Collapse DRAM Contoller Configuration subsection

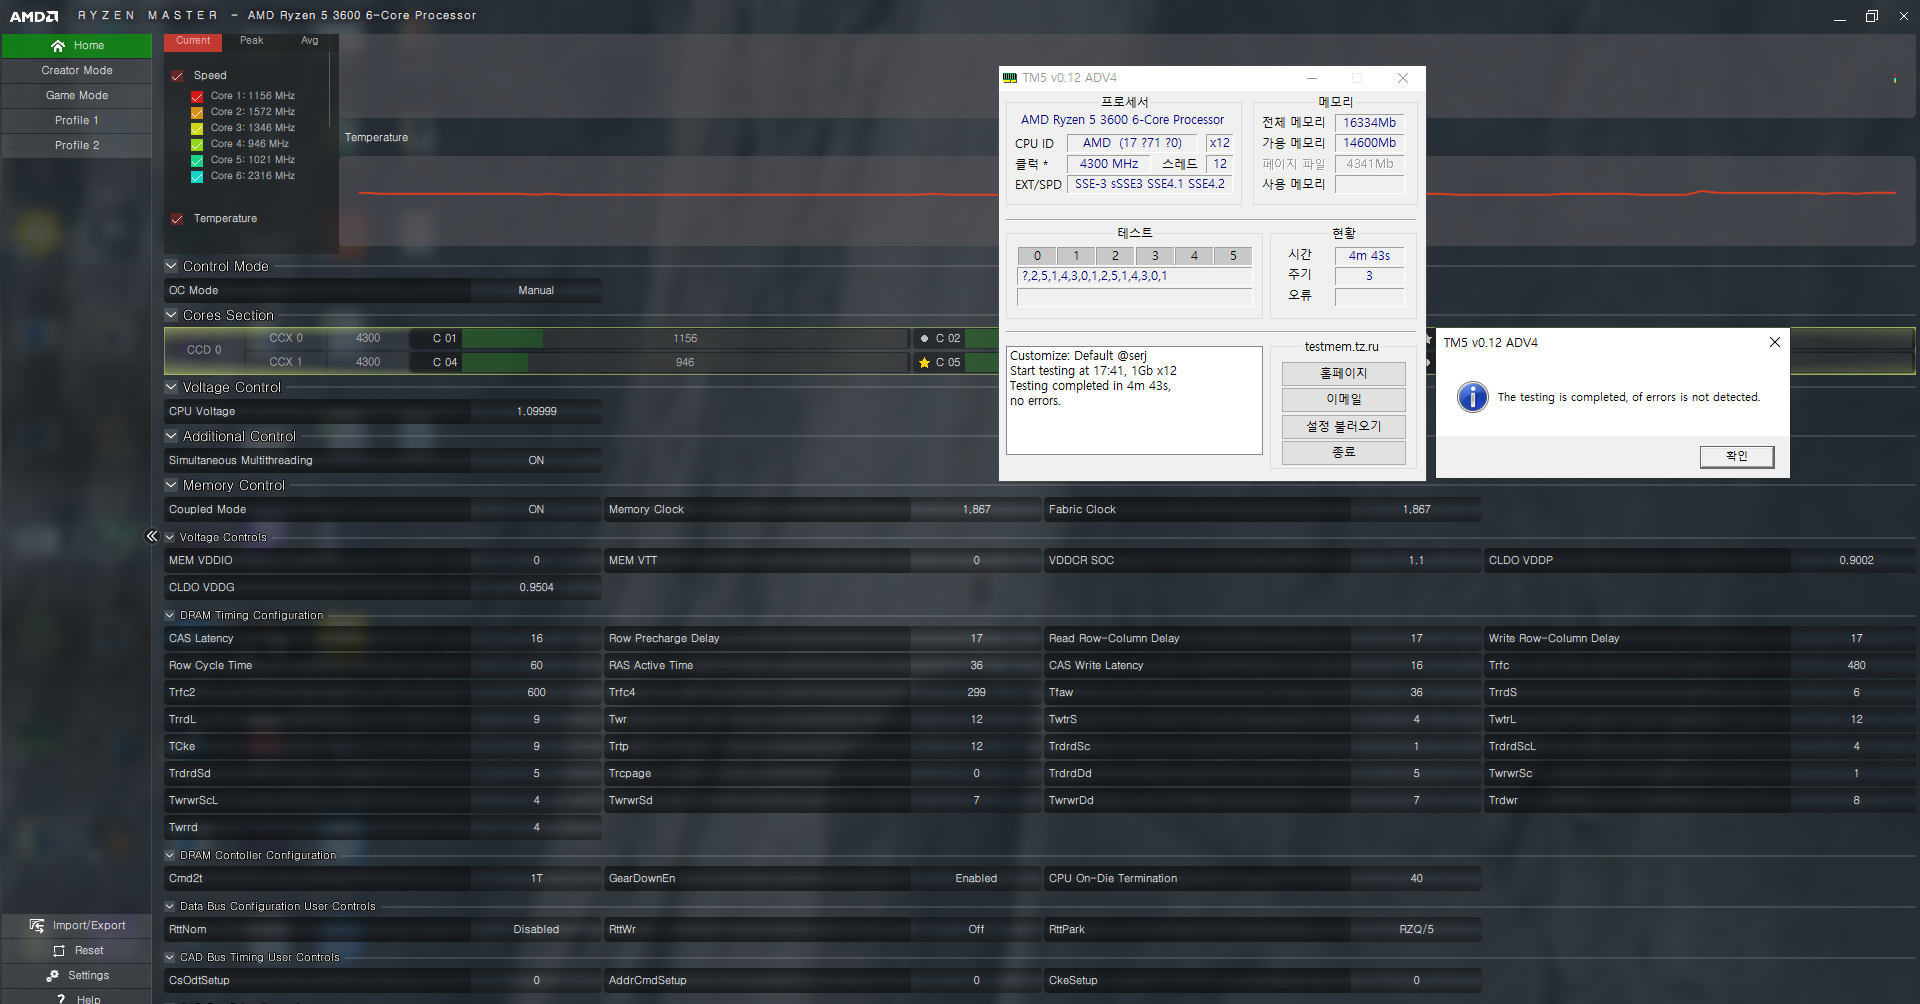click(170, 855)
